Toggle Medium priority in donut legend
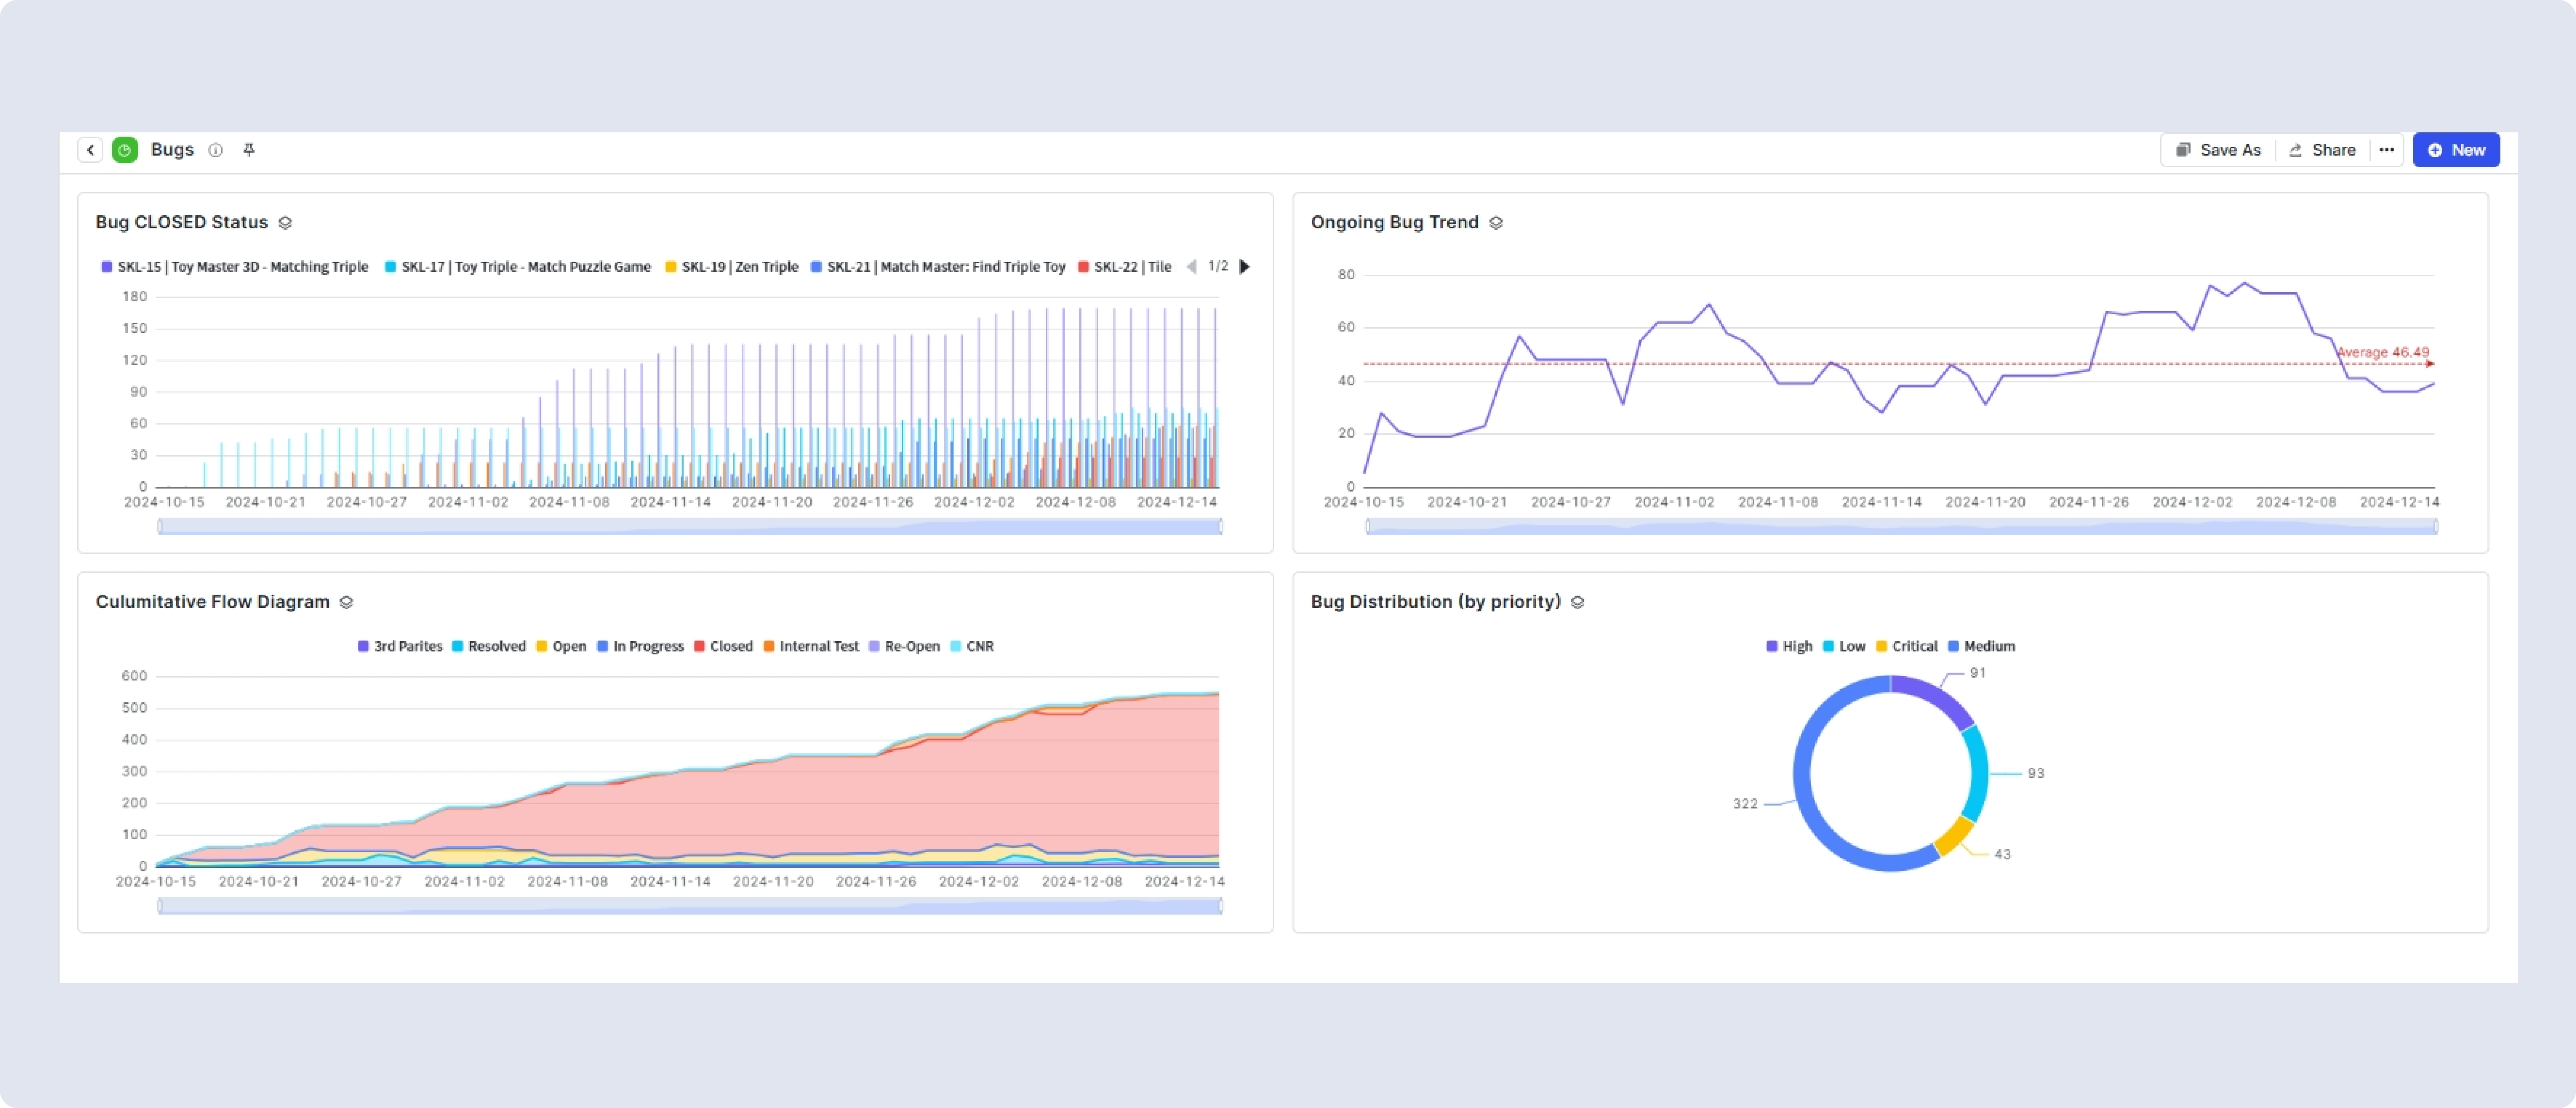Viewport: 2576px width, 1108px height. coord(1982,646)
